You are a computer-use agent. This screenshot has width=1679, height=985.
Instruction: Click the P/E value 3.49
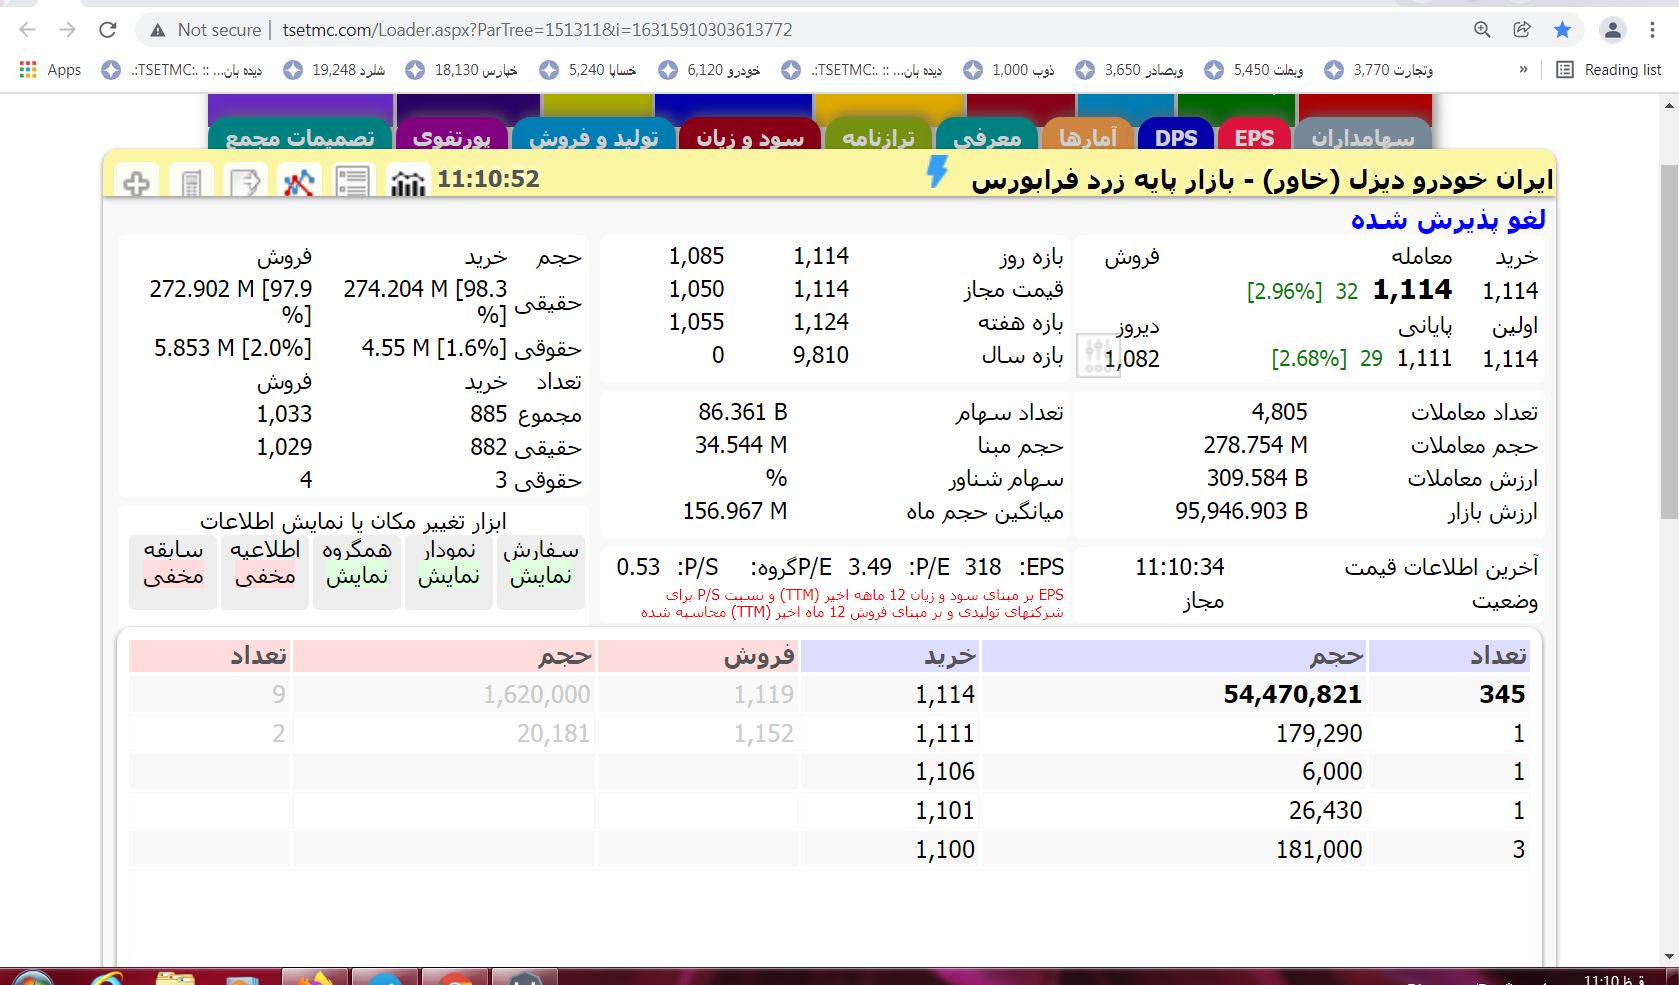(869, 567)
